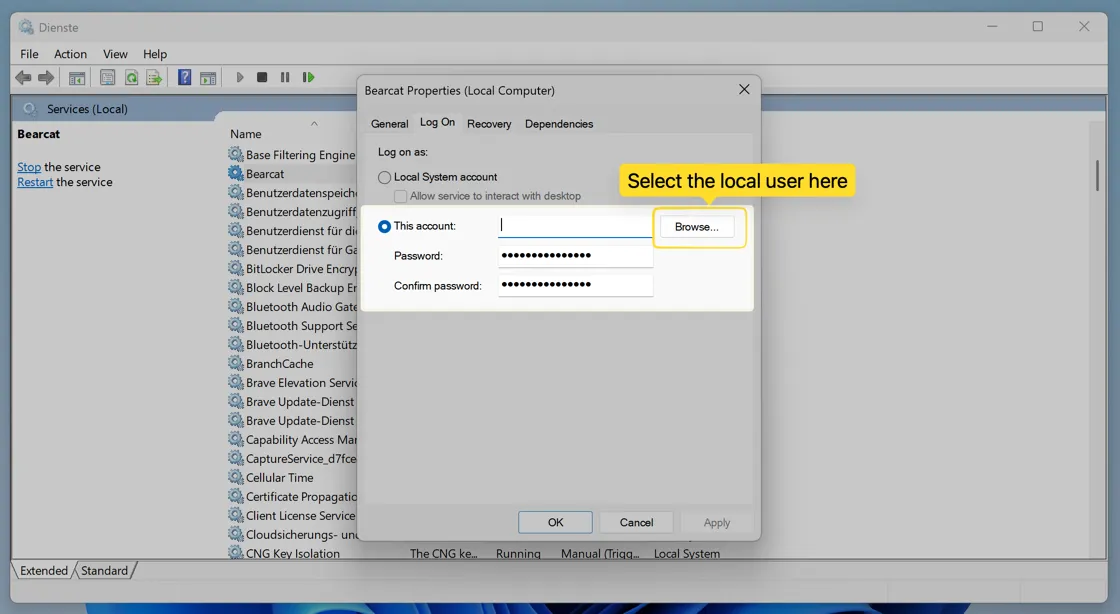The height and width of the screenshot is (614, 1120).
Task: Switch to the Recovery tab
Action: [x=489, y=124]
